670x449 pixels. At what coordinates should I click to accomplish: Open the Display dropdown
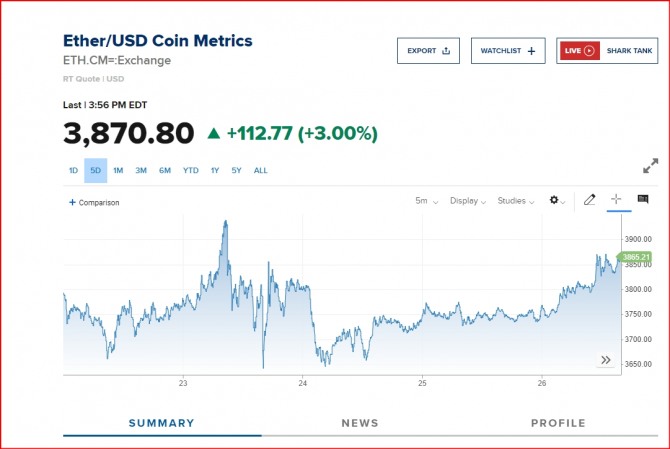click(x=467, y=201)
